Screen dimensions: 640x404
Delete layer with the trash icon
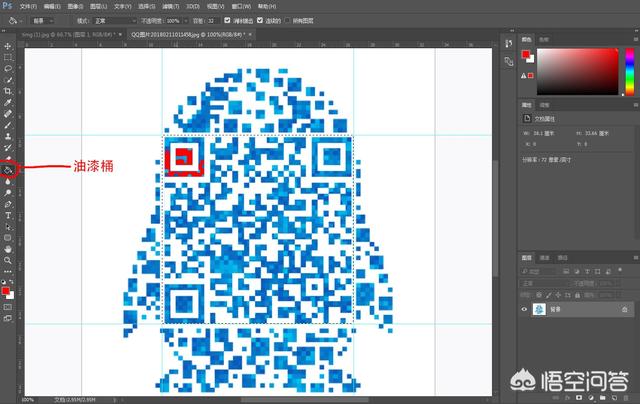[x=626, y=397]
